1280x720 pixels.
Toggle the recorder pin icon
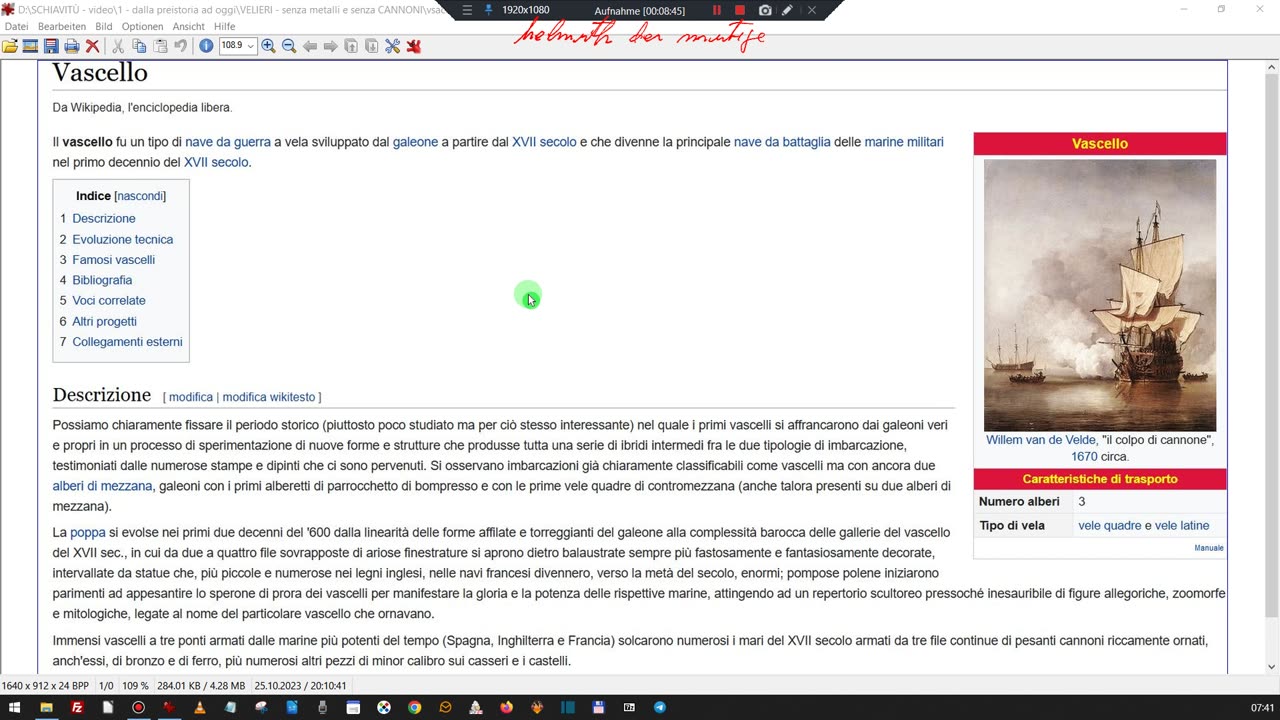[489, 10]
